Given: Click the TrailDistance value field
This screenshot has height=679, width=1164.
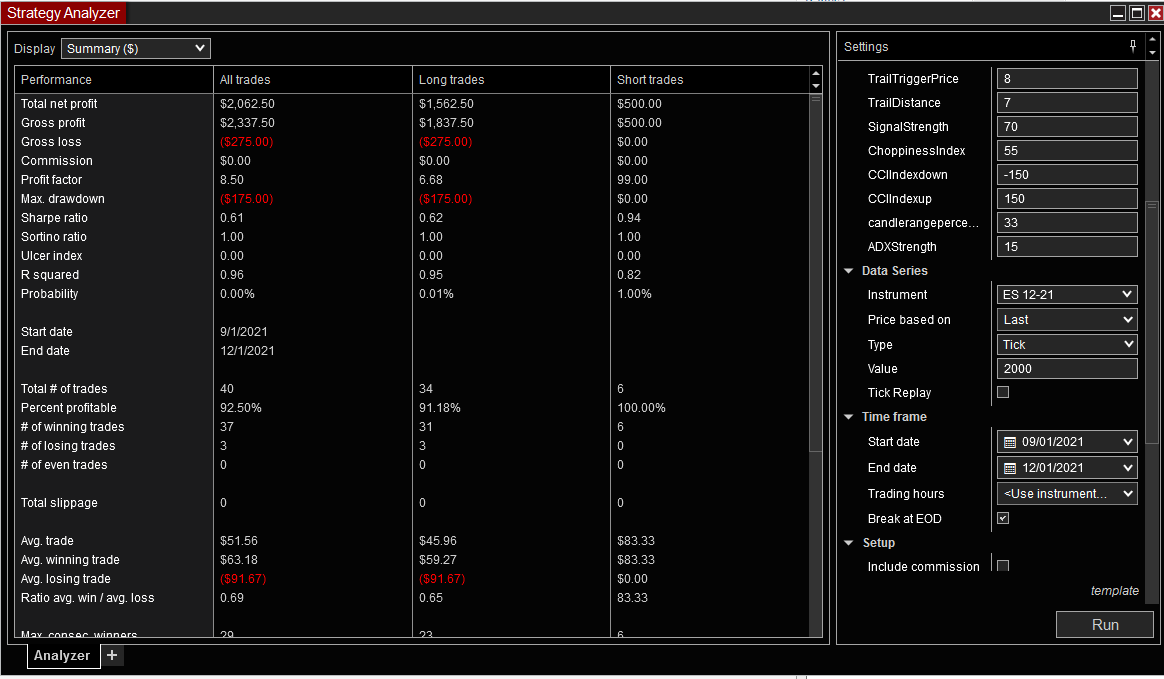Looking at the screenshot, I should 1067,102.
